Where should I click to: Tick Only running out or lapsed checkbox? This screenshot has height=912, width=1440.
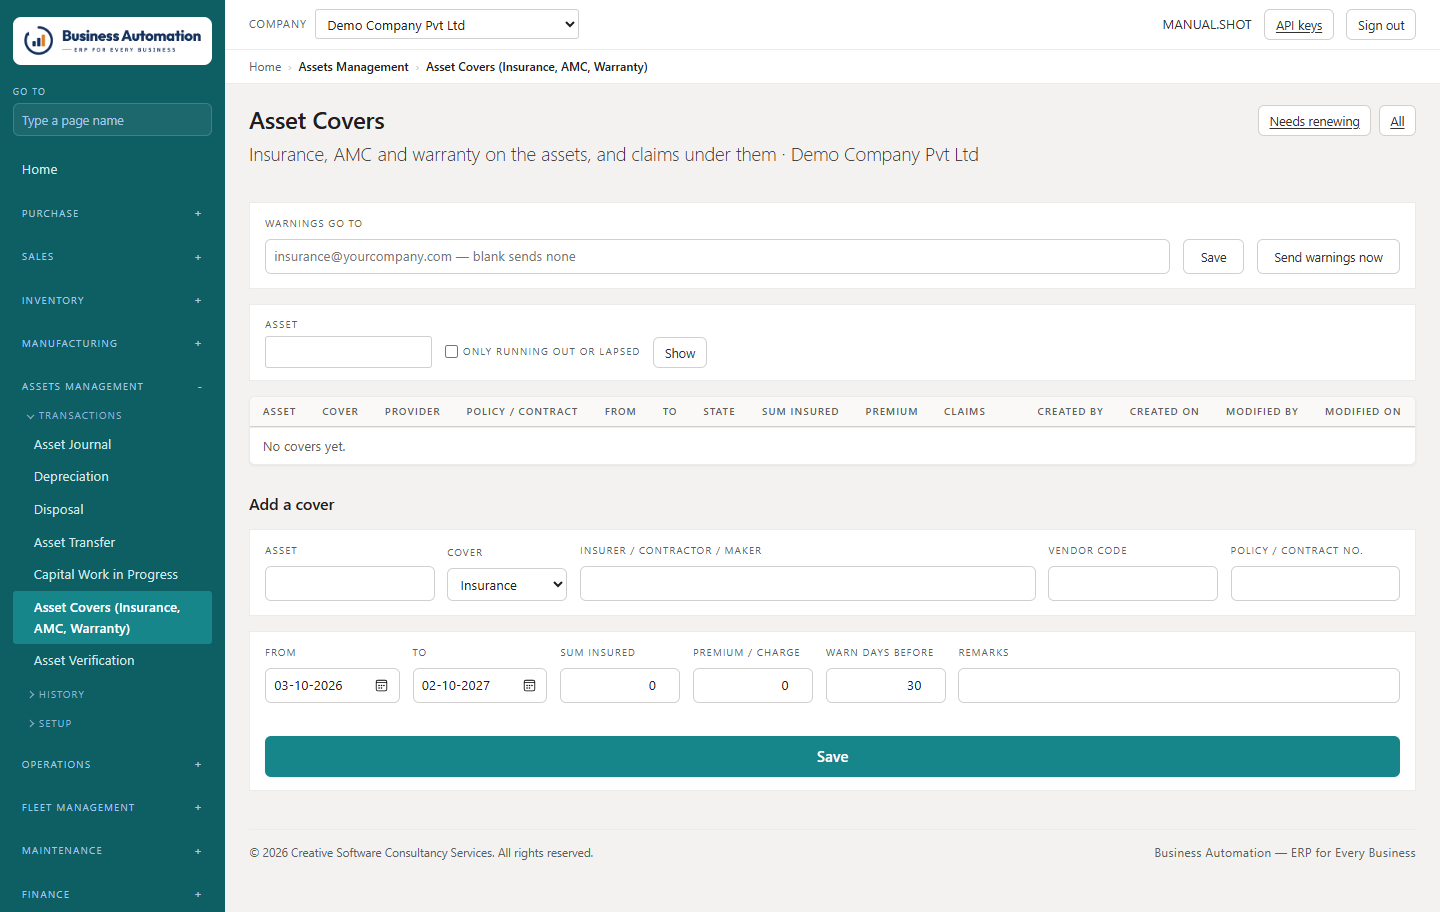click(x=451, y=352)
